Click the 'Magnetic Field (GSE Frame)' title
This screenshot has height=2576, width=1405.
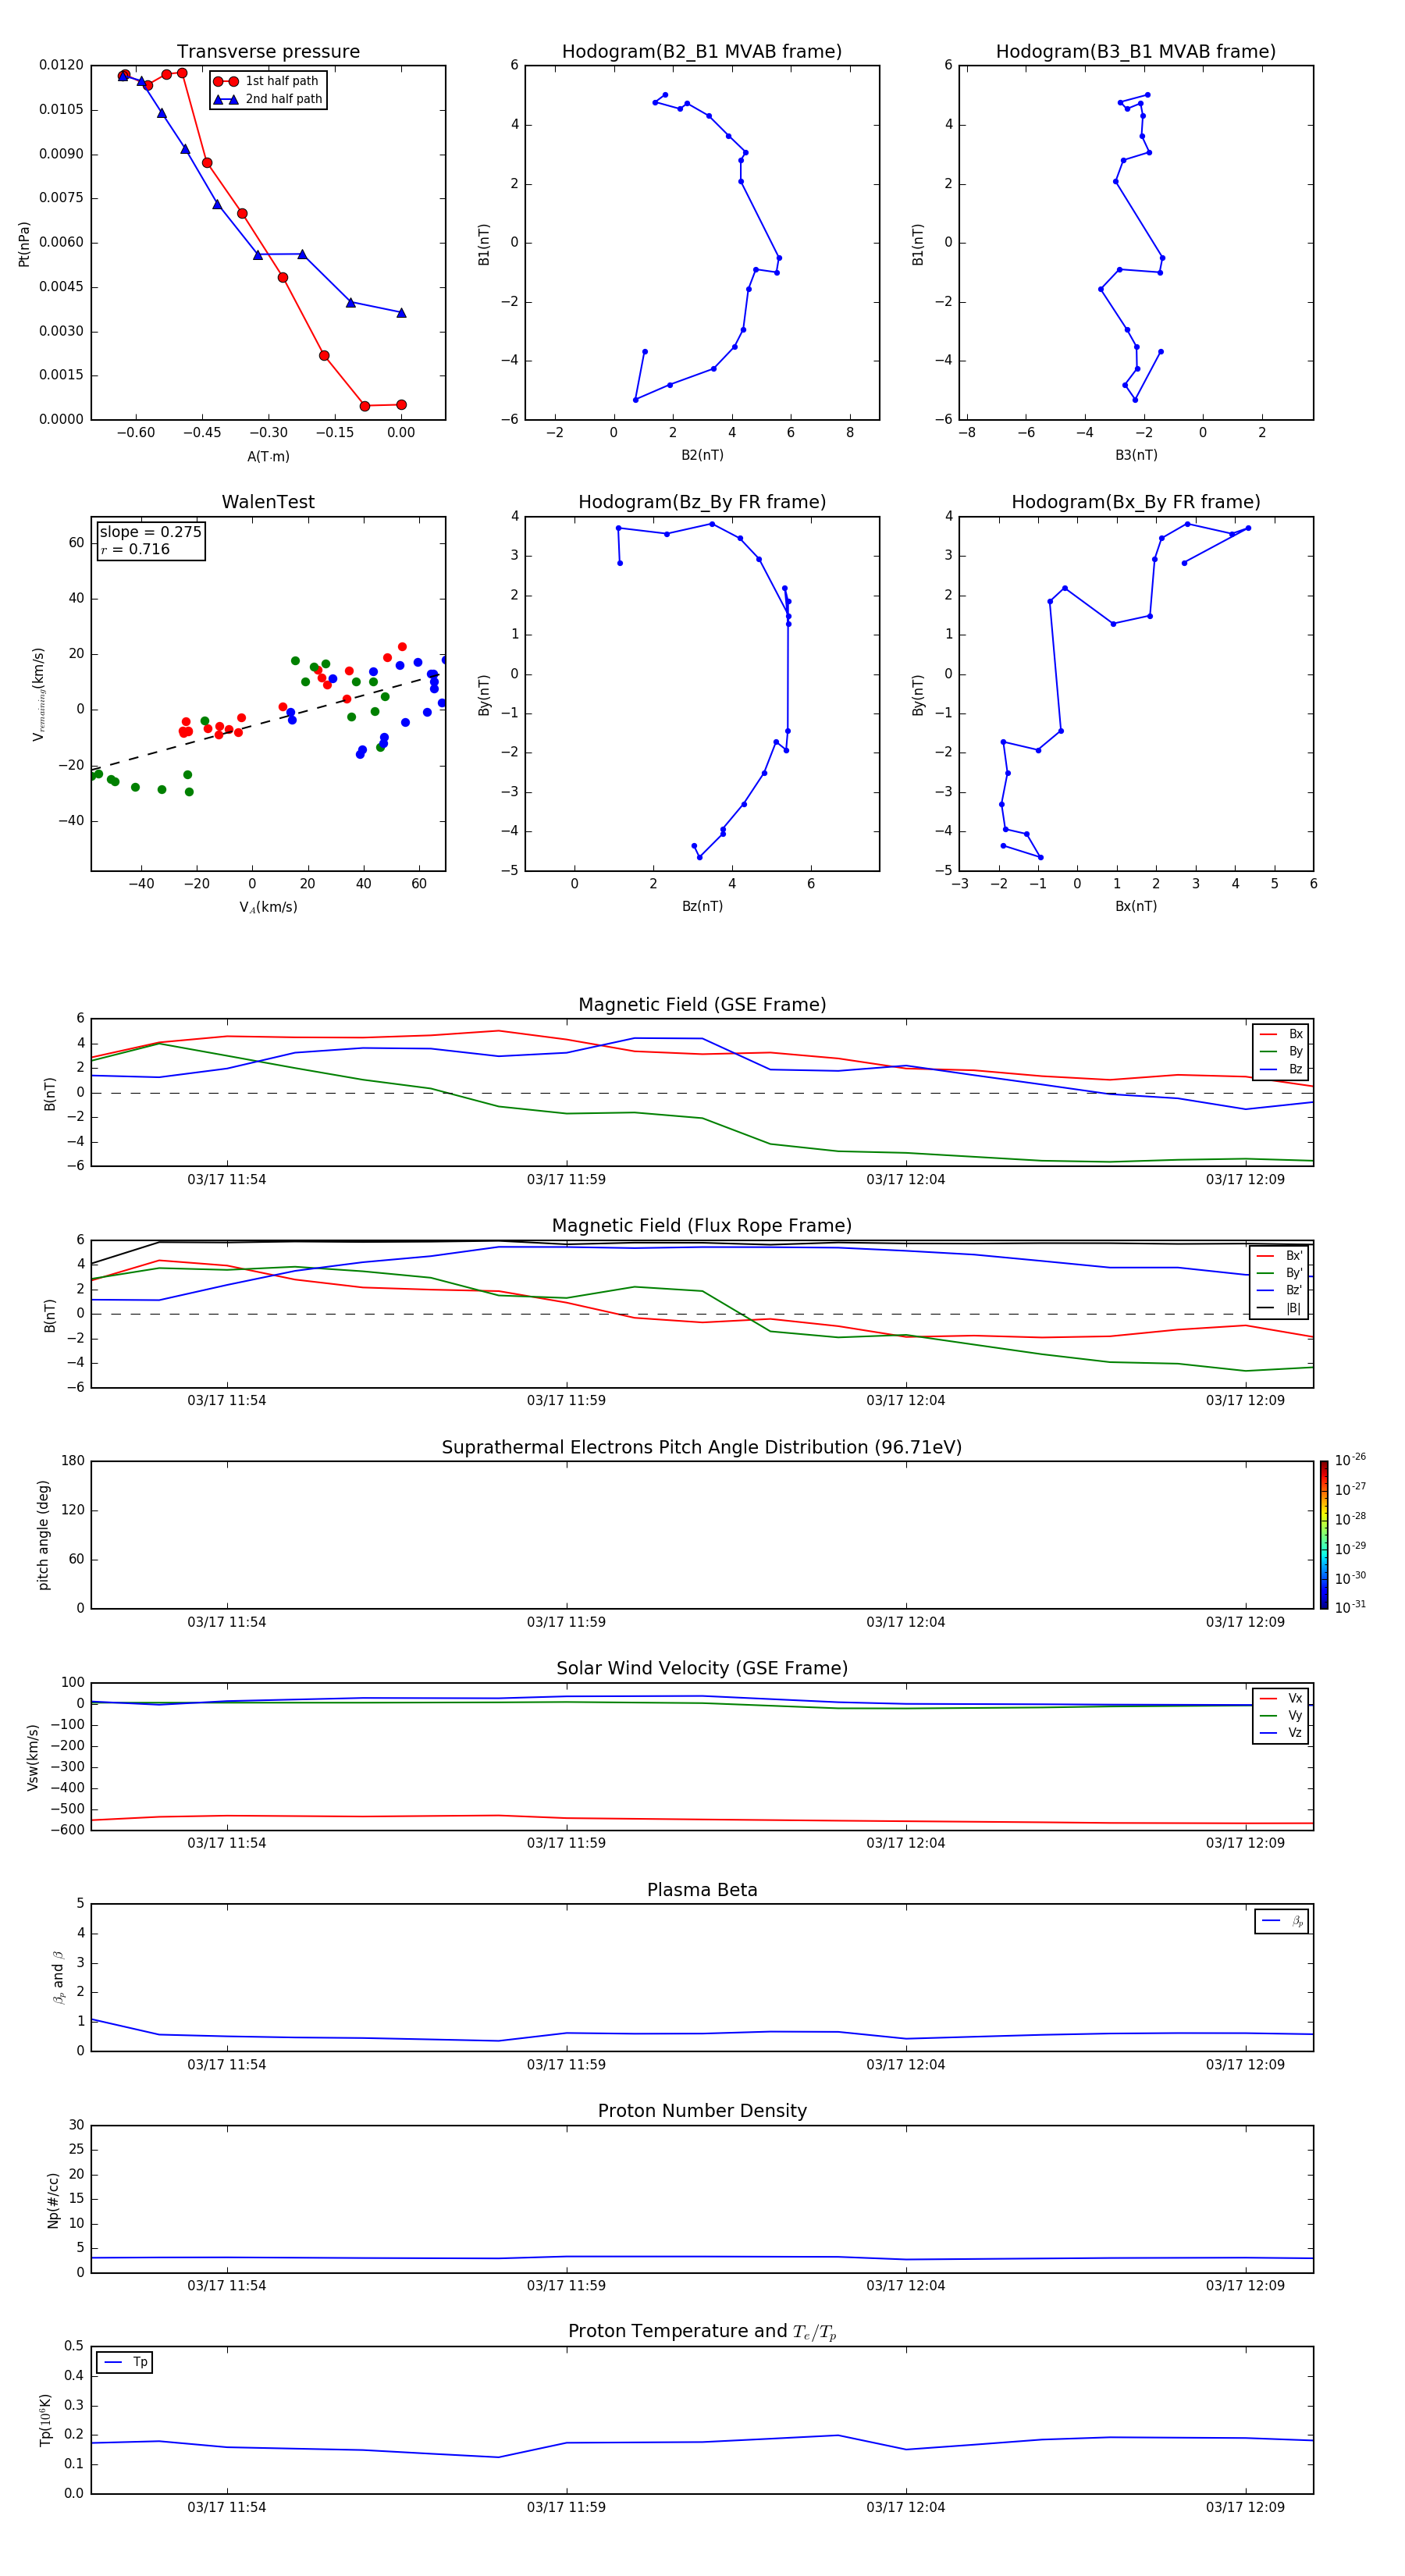702,1005
